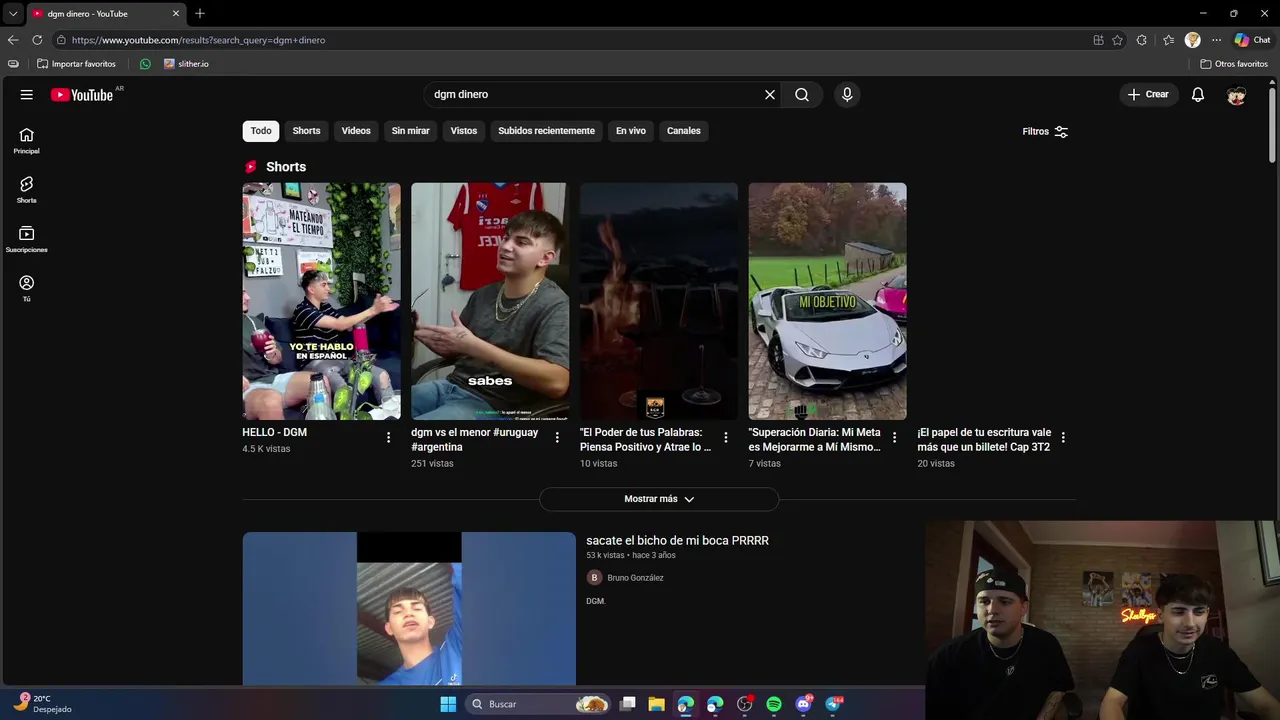Select the Vistos filter chip
This screenshot has width=1280, height=720.
coord(464,131)
